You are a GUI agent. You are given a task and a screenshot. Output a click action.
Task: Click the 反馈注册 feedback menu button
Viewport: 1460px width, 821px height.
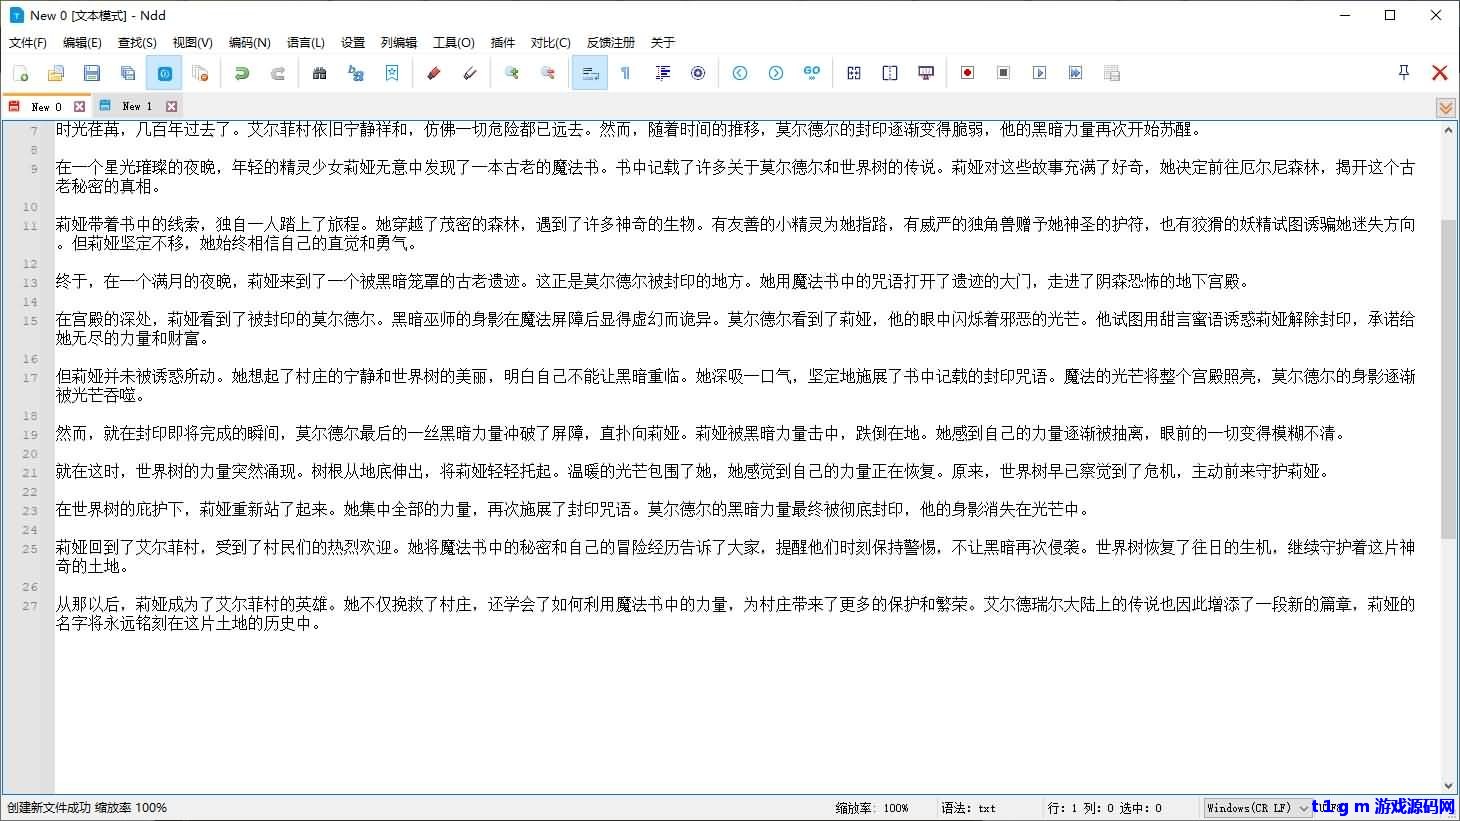[x=610, y=42]
